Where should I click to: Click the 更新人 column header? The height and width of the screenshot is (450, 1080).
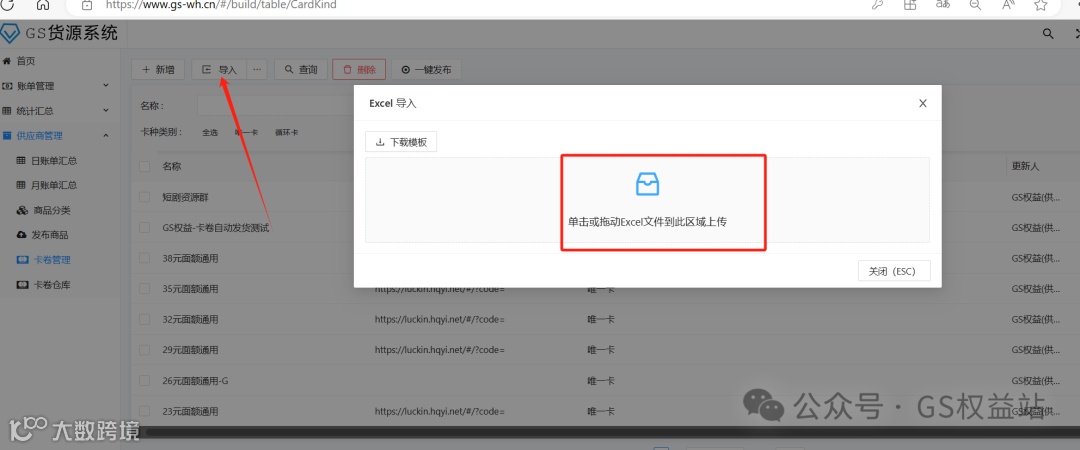tap(1026, 166)
